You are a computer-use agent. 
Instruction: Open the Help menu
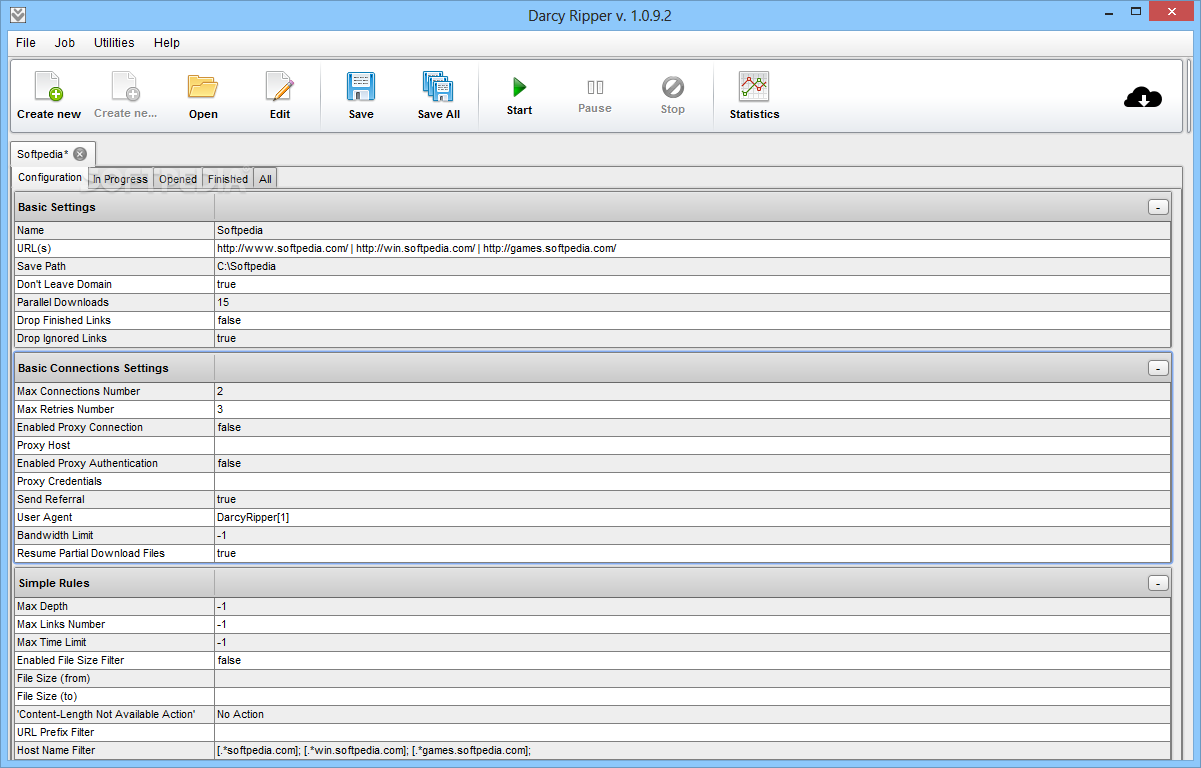pos(167,43)
